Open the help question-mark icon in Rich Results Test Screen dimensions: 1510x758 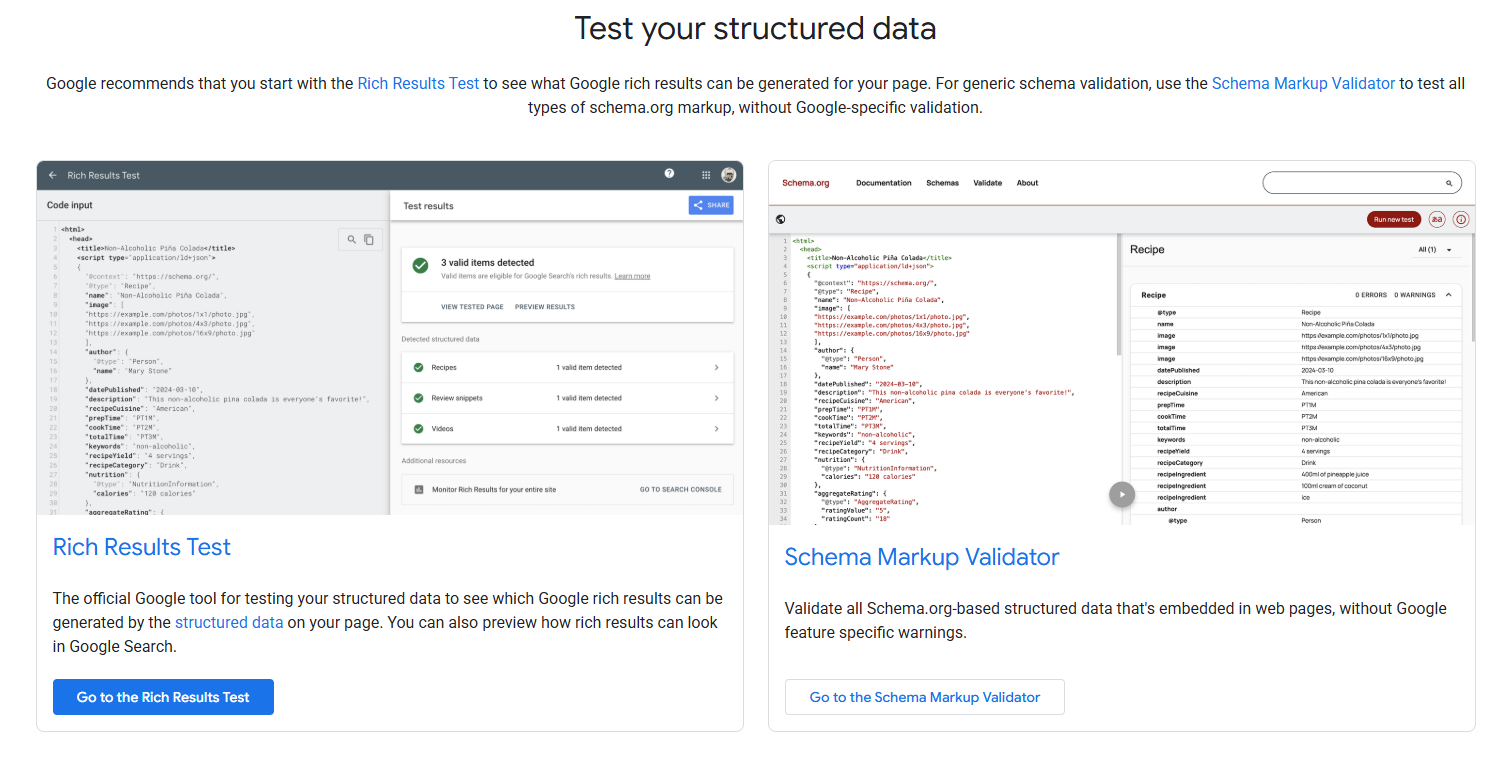coord(669,174)
